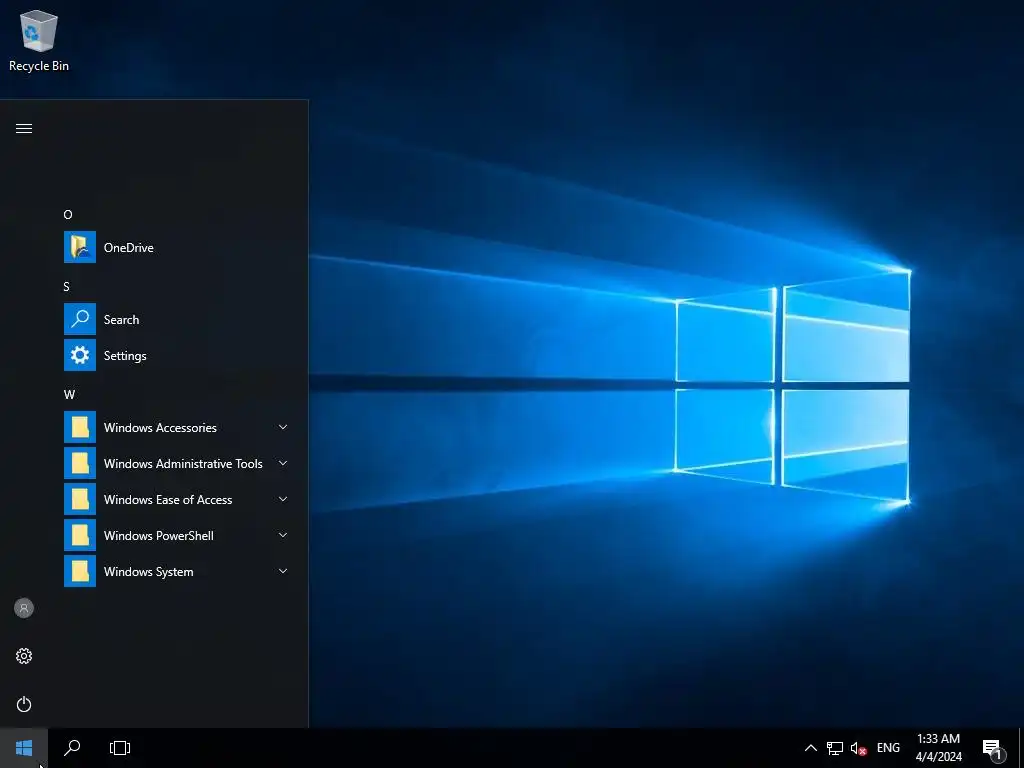Click the Windows Ease of Access label
This screenshot has width=1024, height=768.
[168, 500]
